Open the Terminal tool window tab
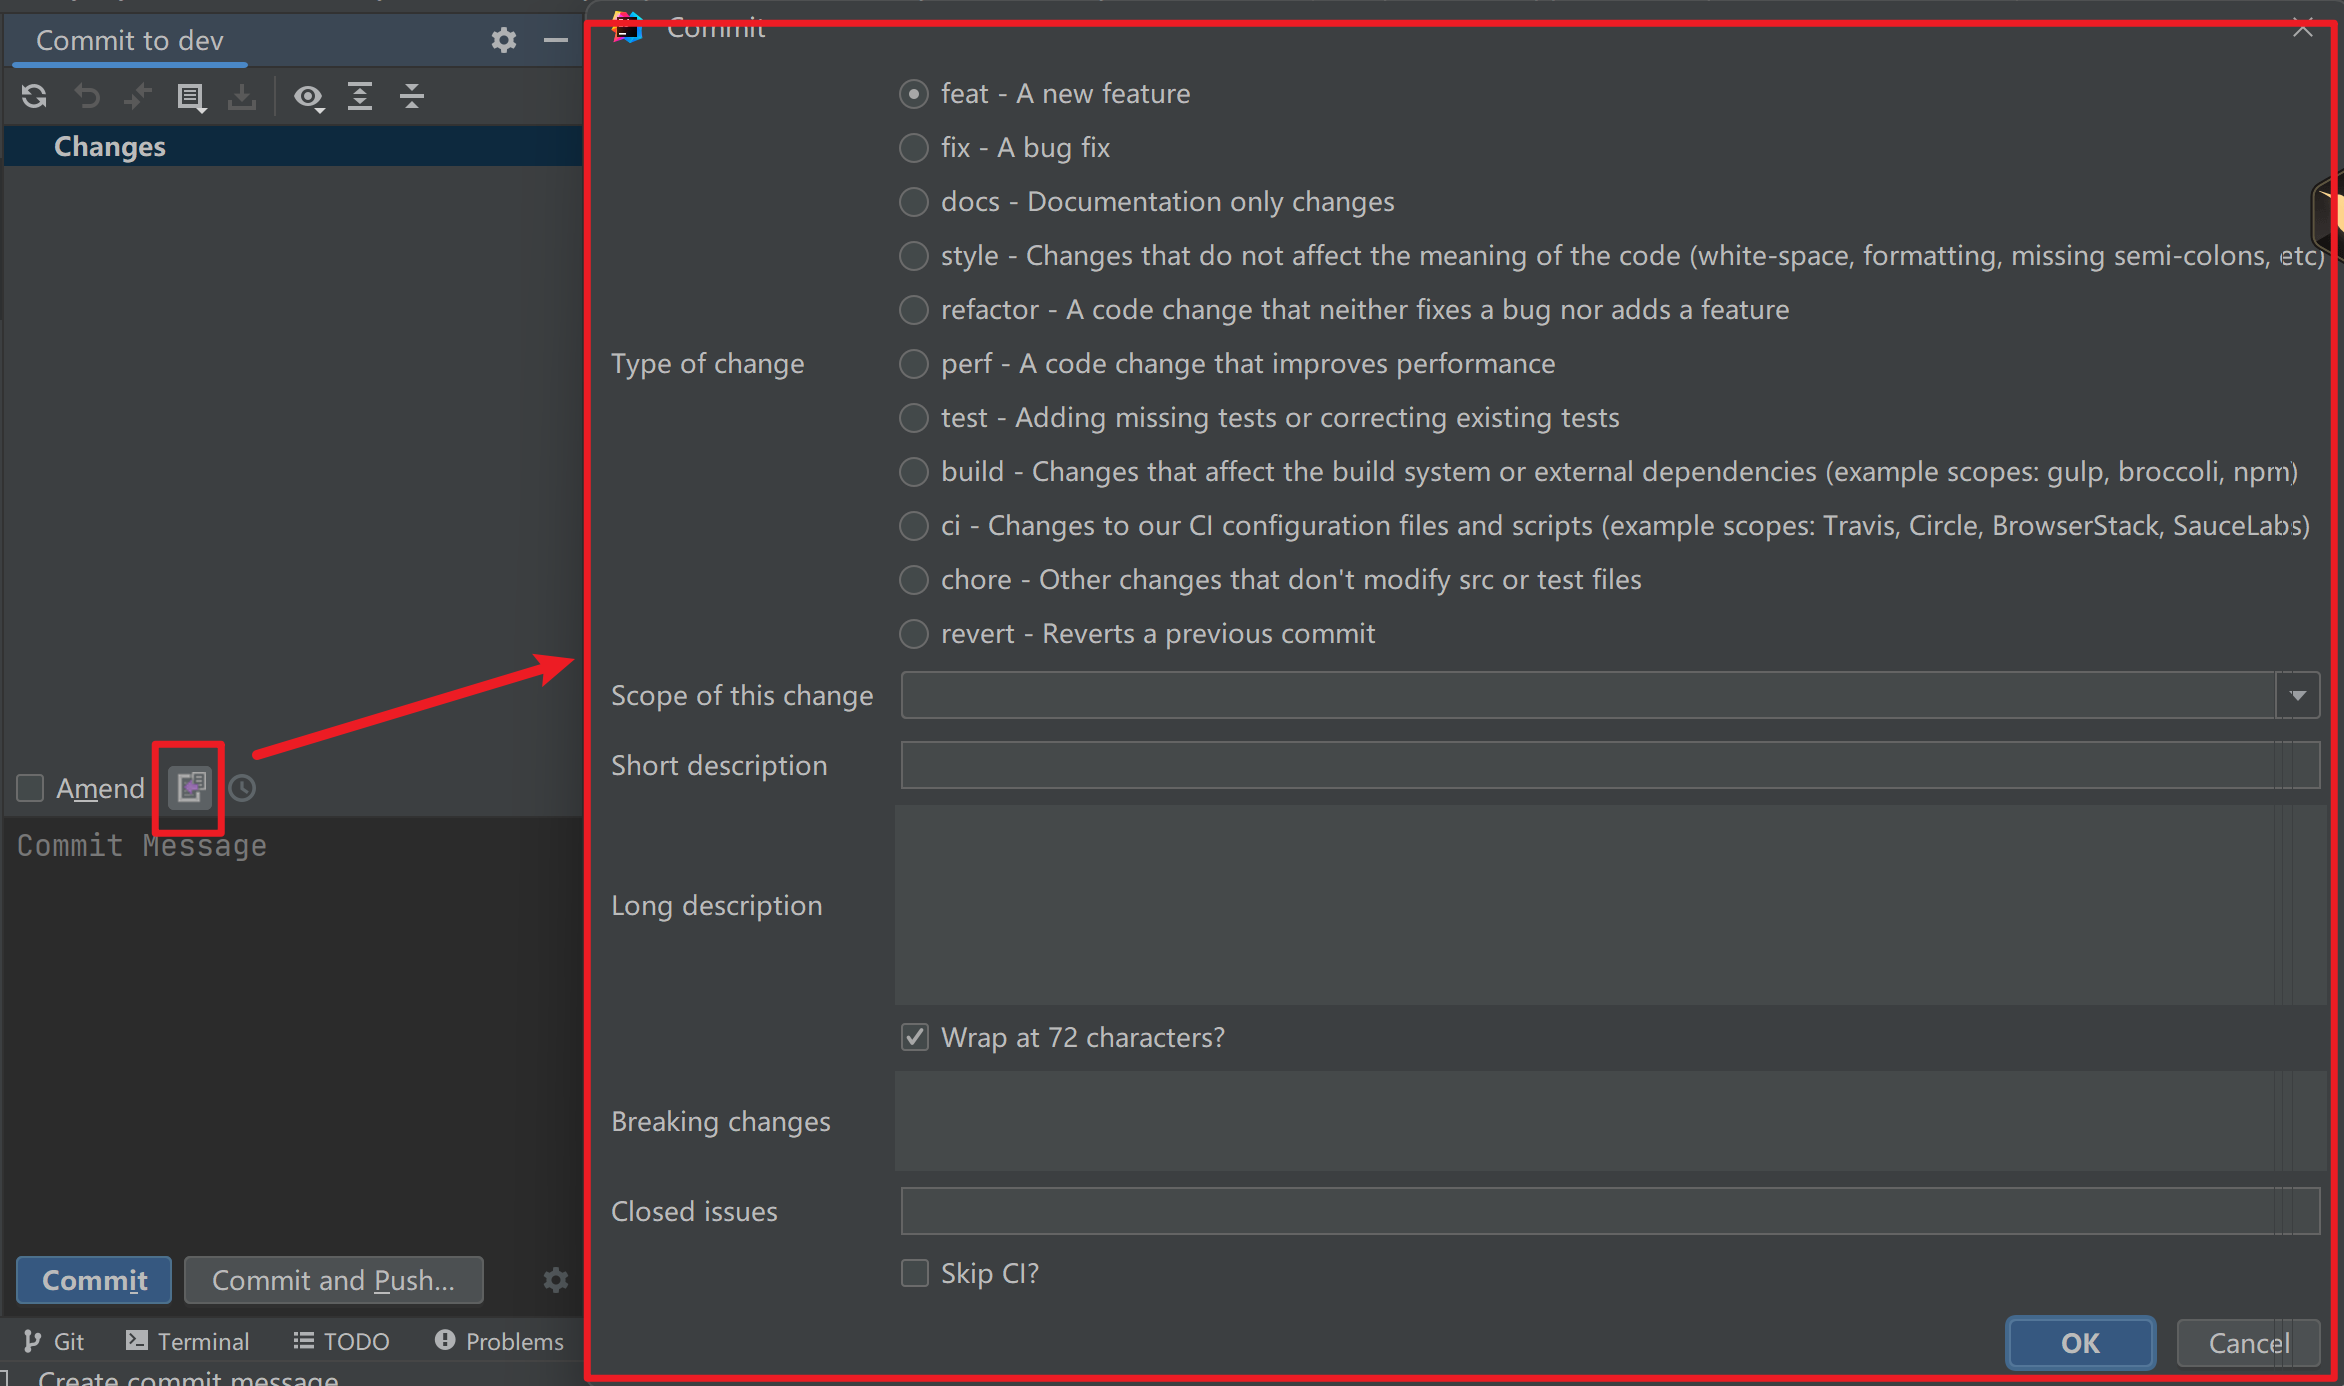 (188, 1341)
